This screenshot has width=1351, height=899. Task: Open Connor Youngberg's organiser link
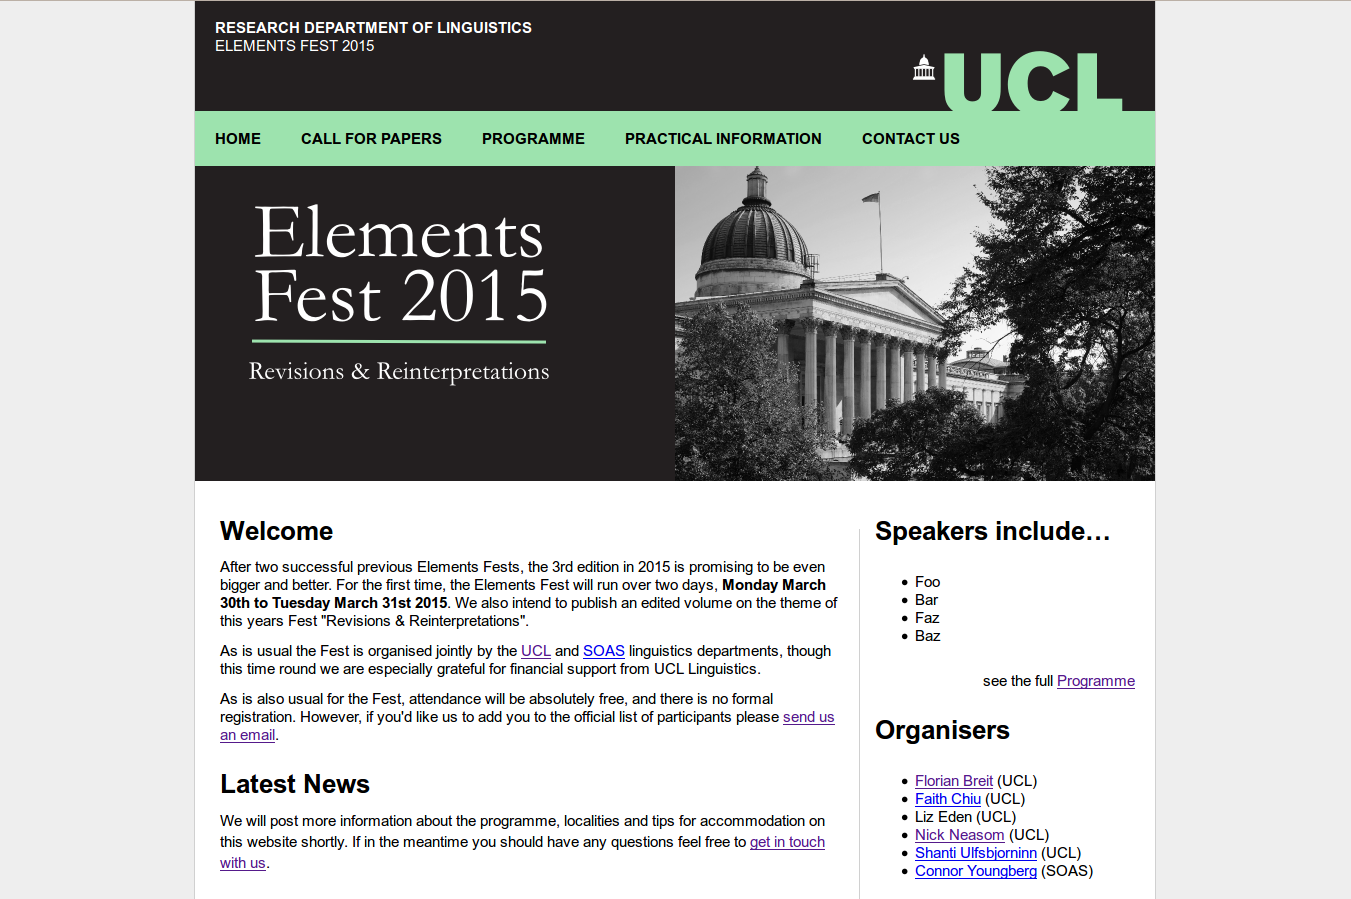(976, 871)
